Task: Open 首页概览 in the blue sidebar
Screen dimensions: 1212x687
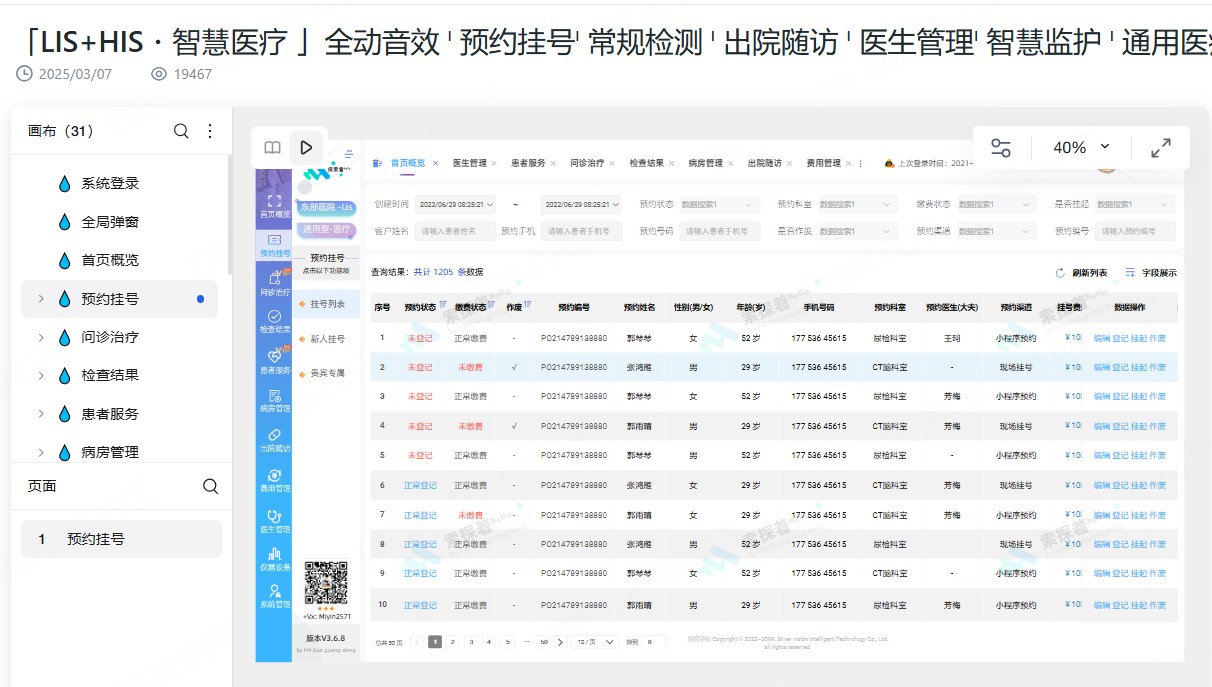Action: tap(275, 205)
